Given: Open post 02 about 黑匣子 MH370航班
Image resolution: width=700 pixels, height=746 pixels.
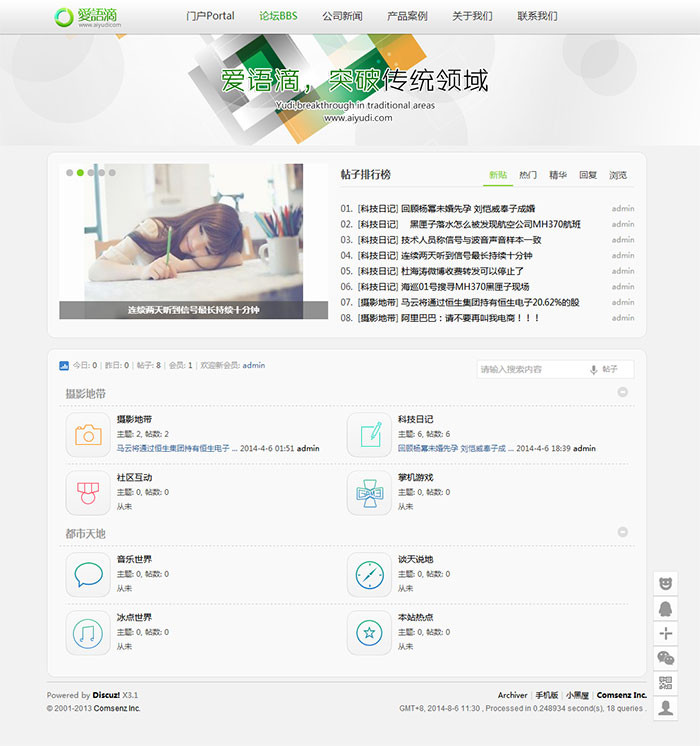Looking at the screenshot, I should point(495,224).
